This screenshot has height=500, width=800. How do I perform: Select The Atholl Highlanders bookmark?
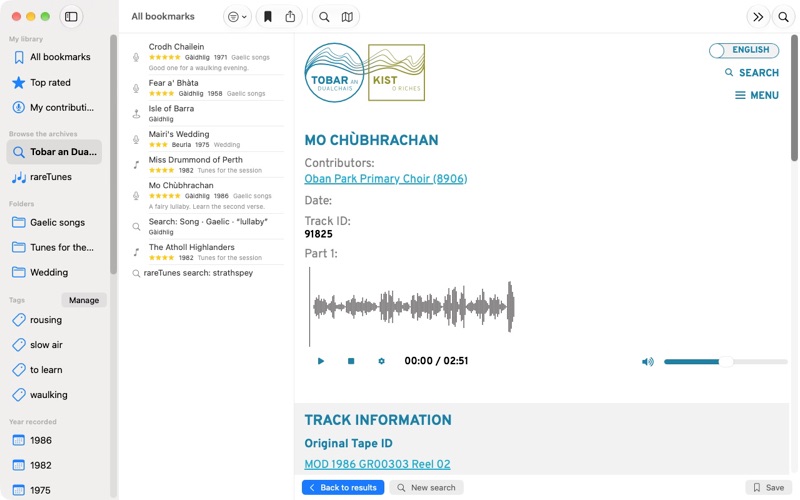pos(208,252)
